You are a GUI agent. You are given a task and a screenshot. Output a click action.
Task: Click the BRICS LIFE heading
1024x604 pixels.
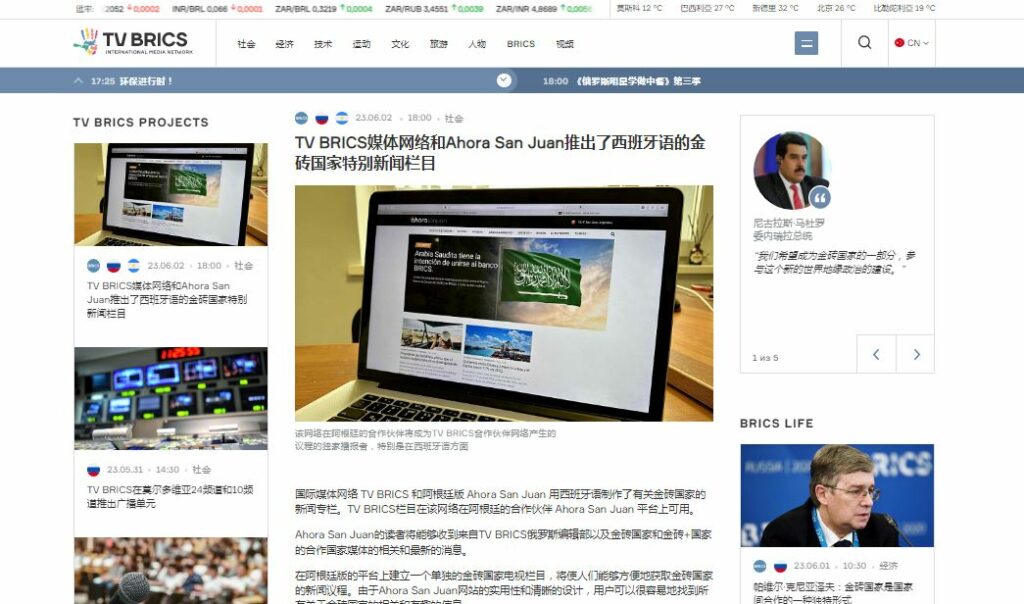pos(776,423)
